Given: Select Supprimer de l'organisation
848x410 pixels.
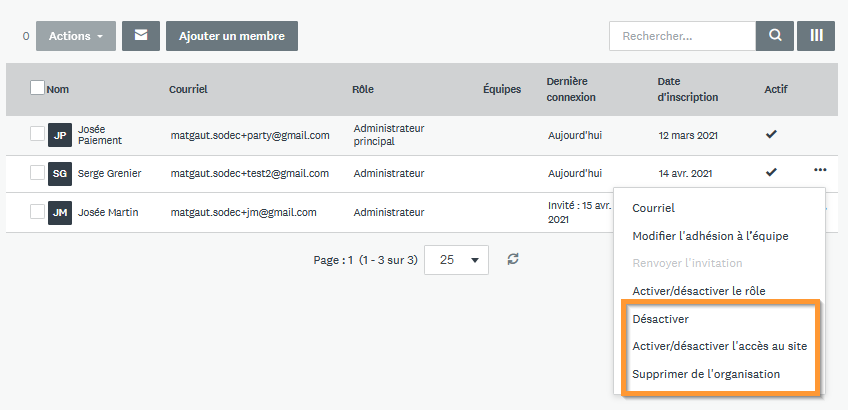Looking at the screenshot, I should [706, 374].
